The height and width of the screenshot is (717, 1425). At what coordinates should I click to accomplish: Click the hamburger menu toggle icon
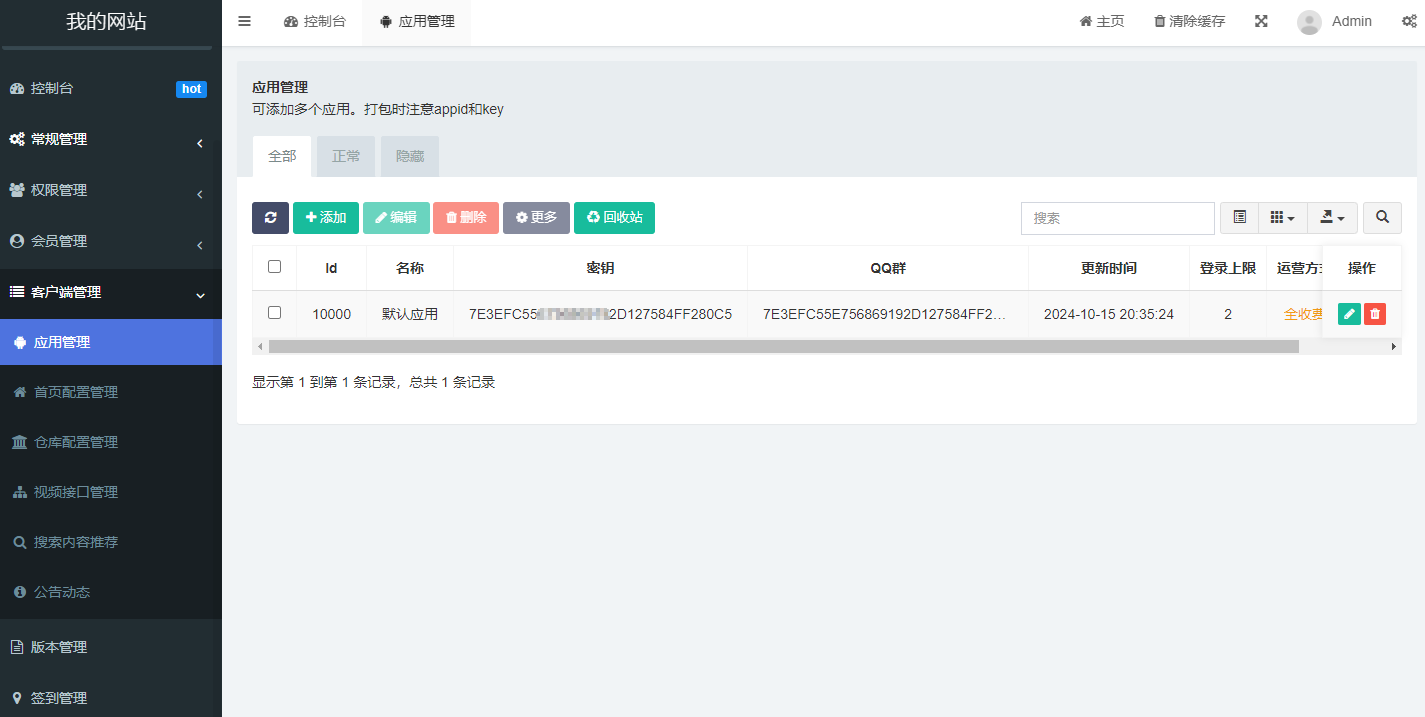pyautogui.click(x=244, y=20)
